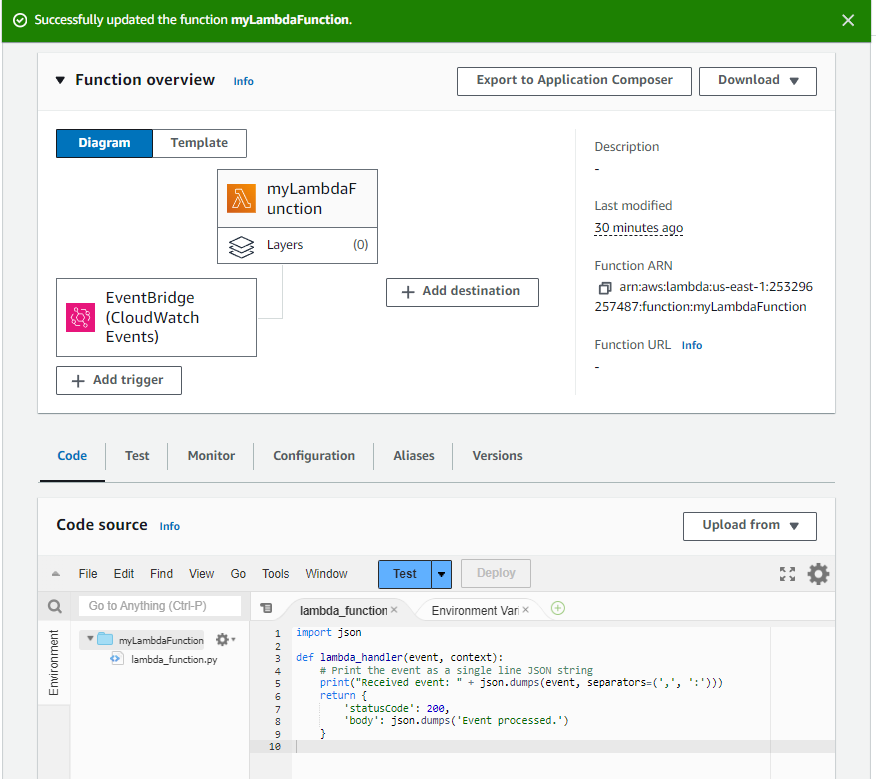Screen dimensions: 876x779
Task: Dismiss the success notification banner
Action: tap(848, 20)
